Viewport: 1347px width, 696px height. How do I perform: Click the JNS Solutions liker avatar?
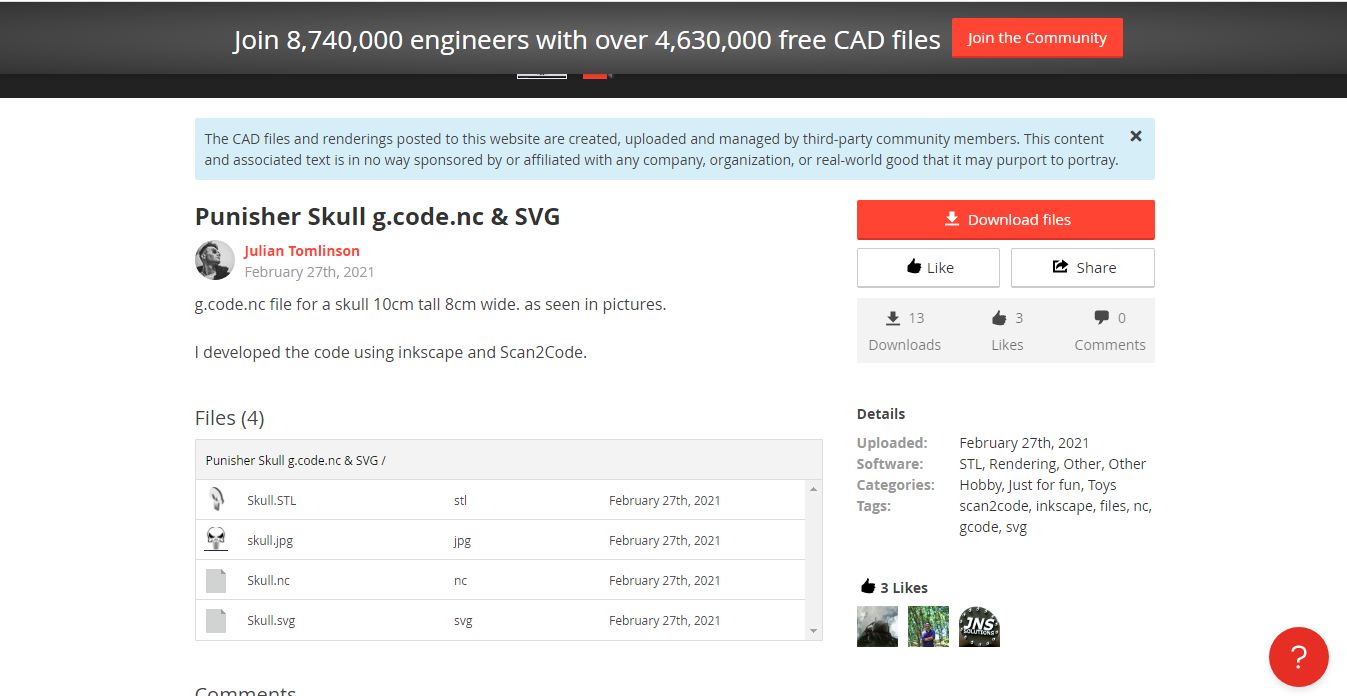click(x=978, y=625)
